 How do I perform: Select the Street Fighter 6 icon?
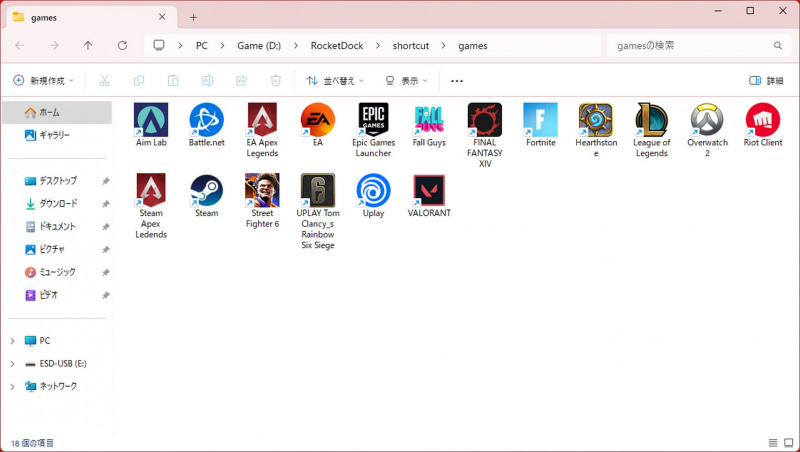pyautogui.click(x=262, y=190)
